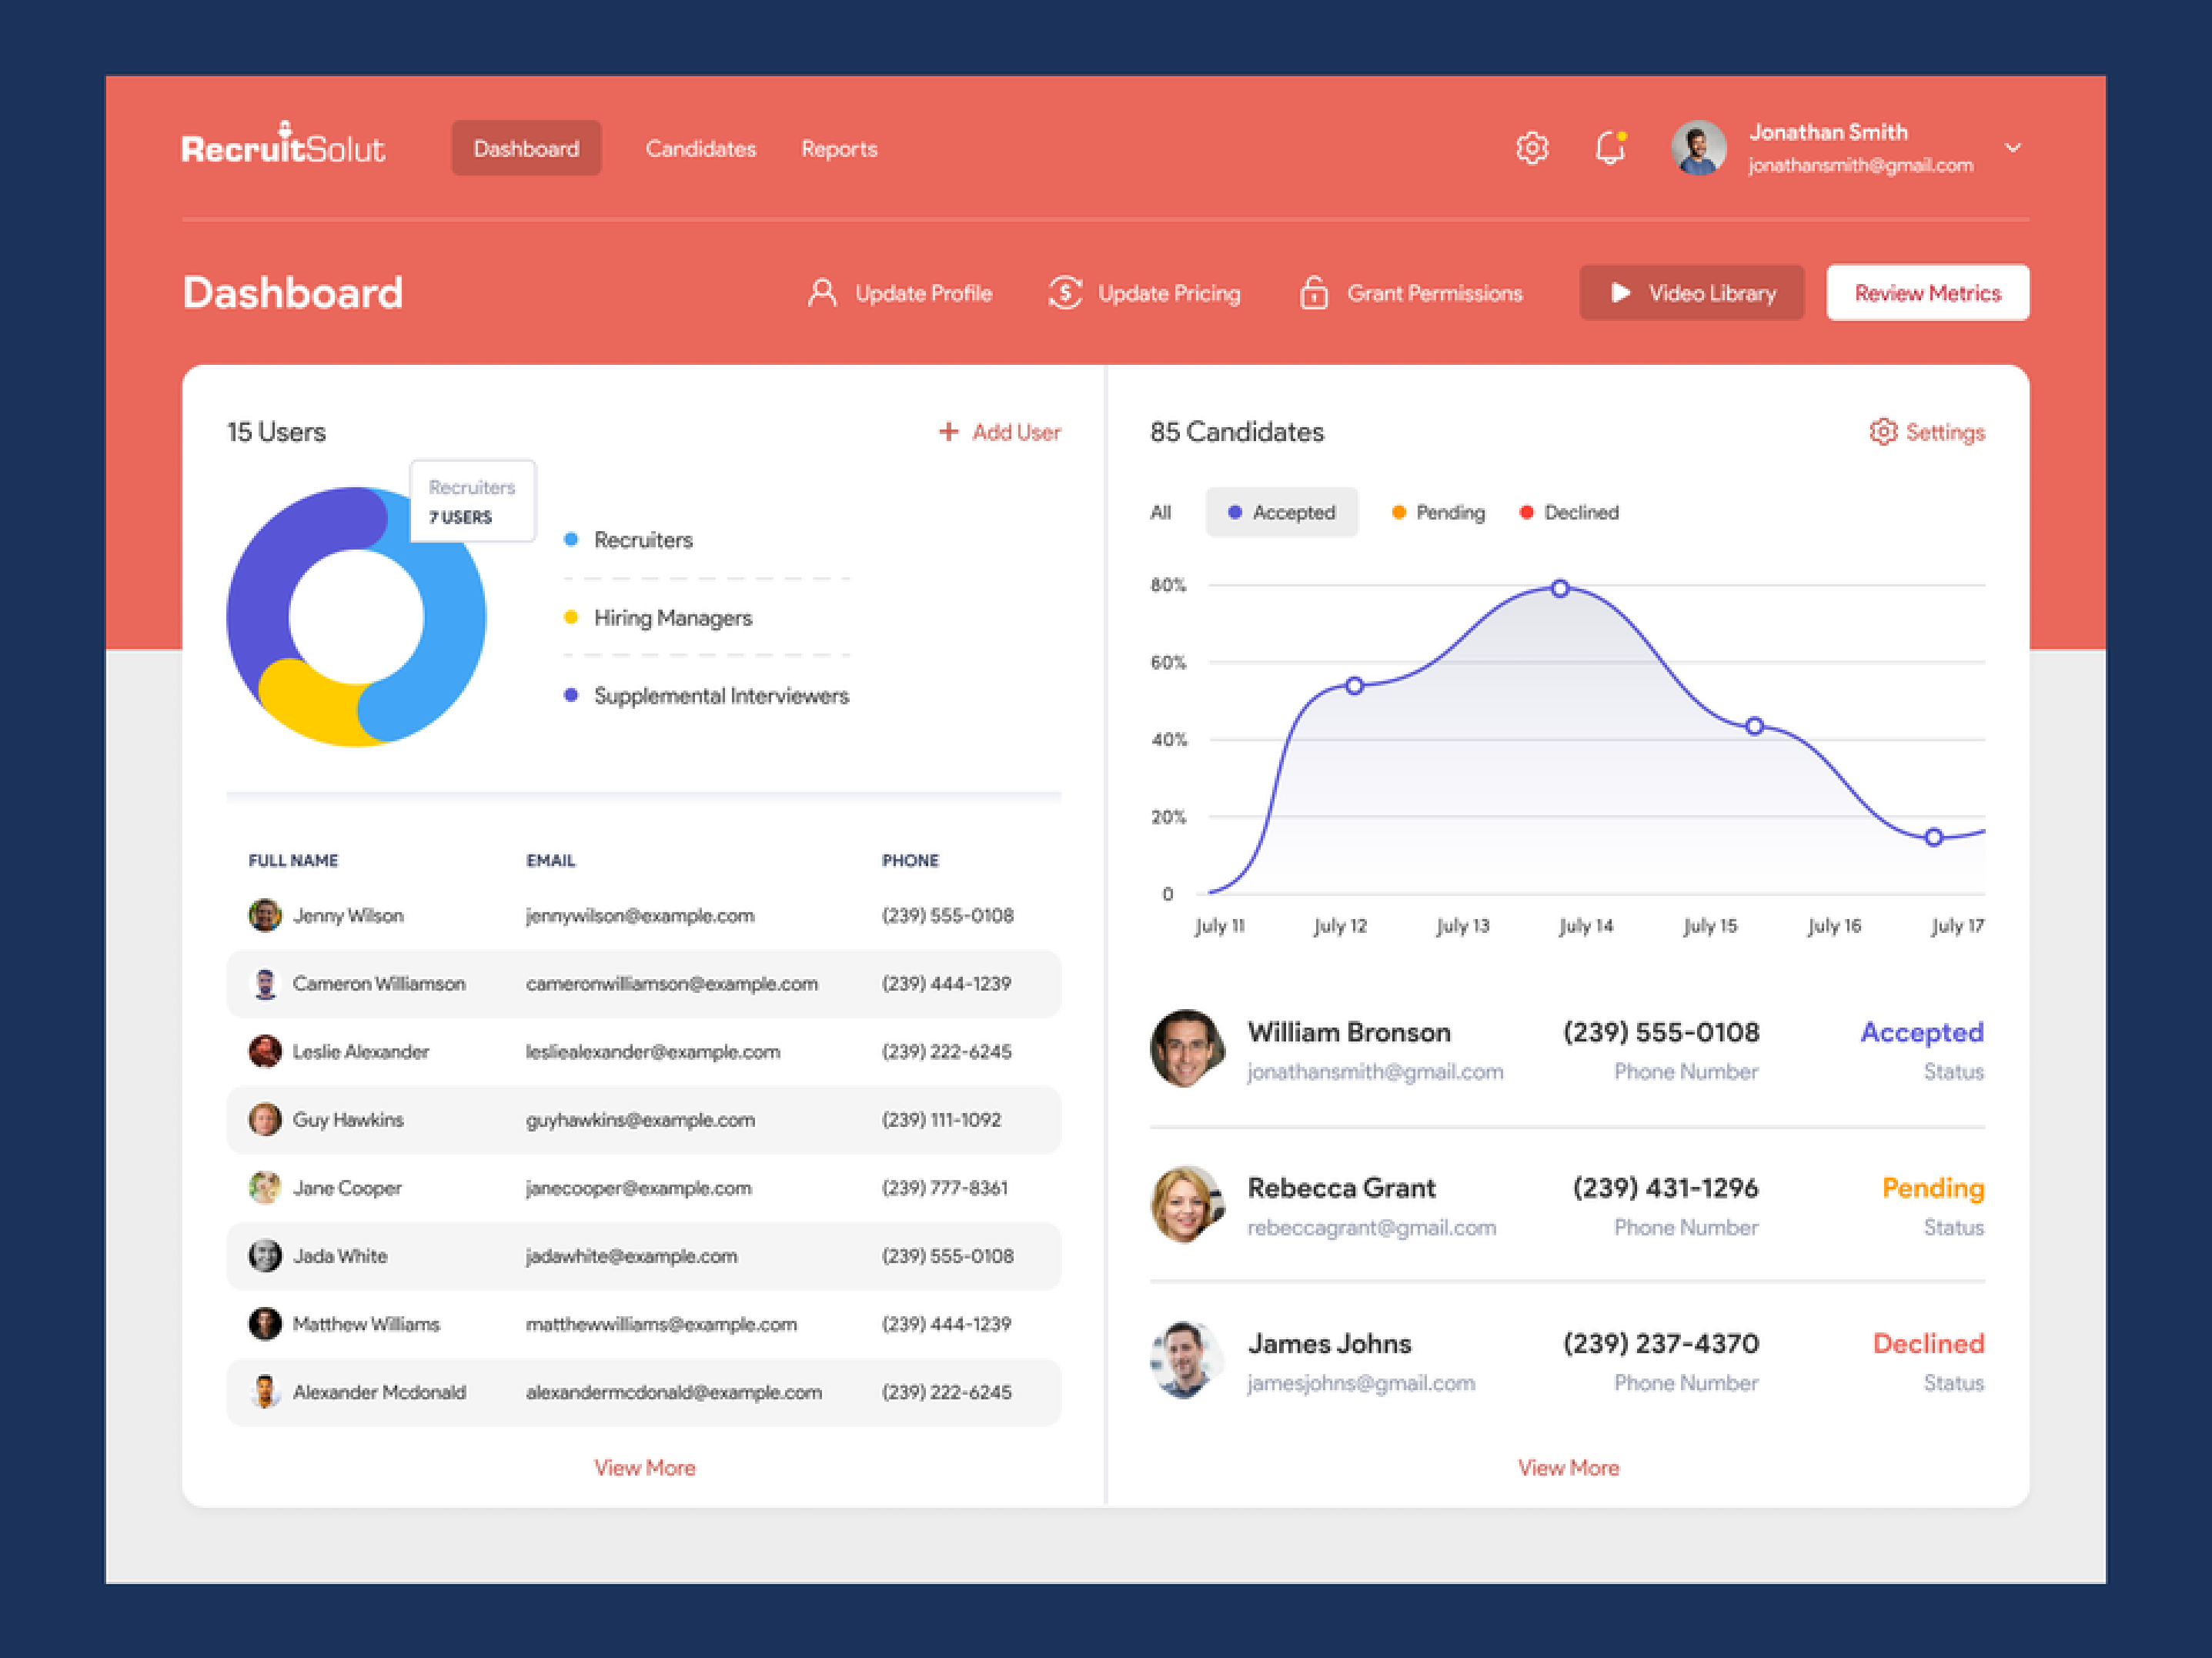Click the Video Library play icon
The width and height of the screenshot is (2212, 1658).
coord(1621,293)
